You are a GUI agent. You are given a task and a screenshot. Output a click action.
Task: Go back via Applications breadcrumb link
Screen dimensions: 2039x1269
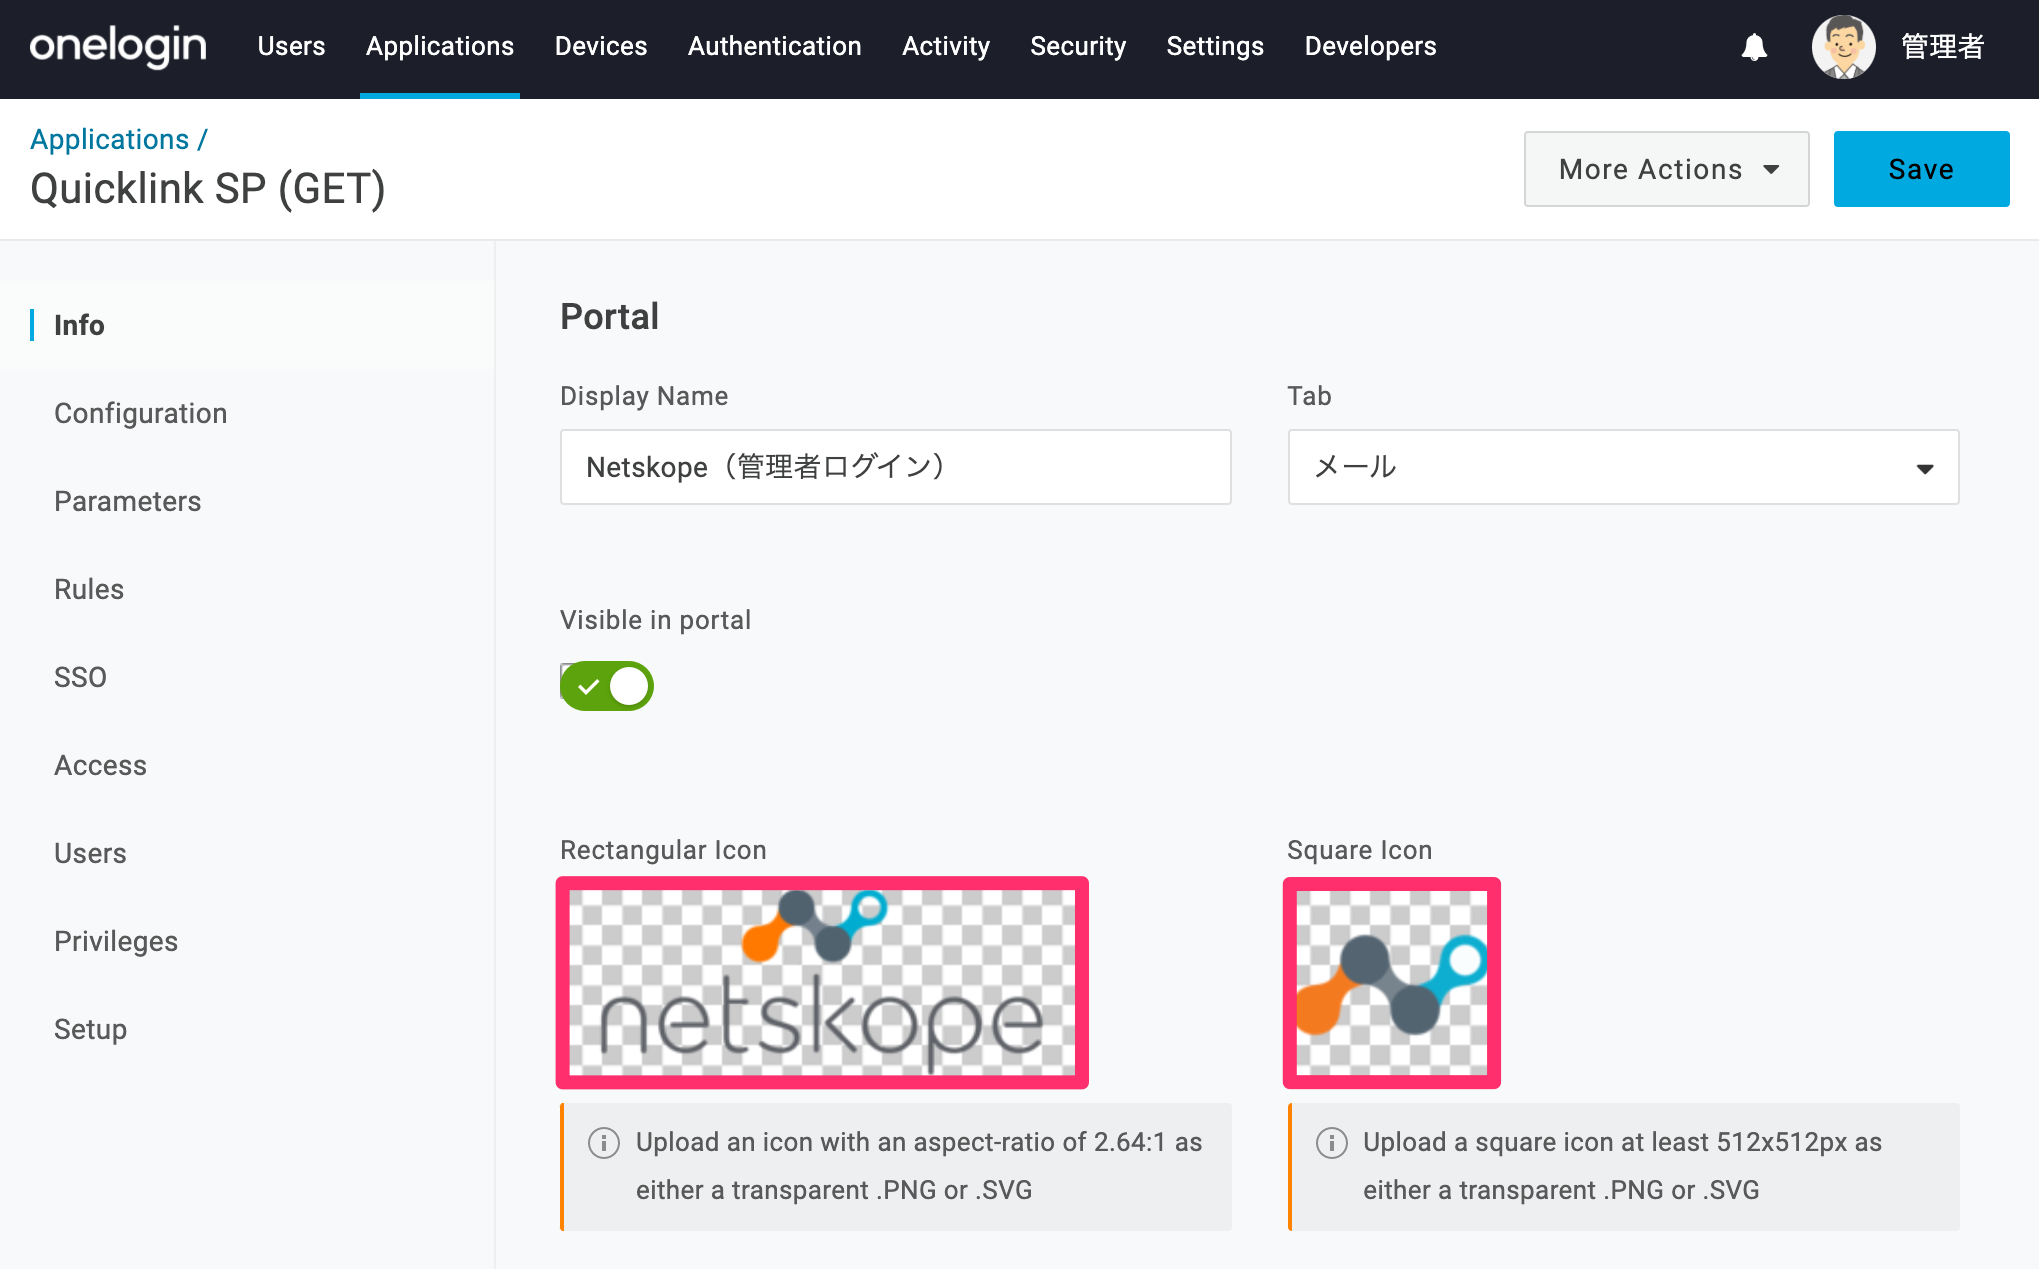(x=109, y=139)
